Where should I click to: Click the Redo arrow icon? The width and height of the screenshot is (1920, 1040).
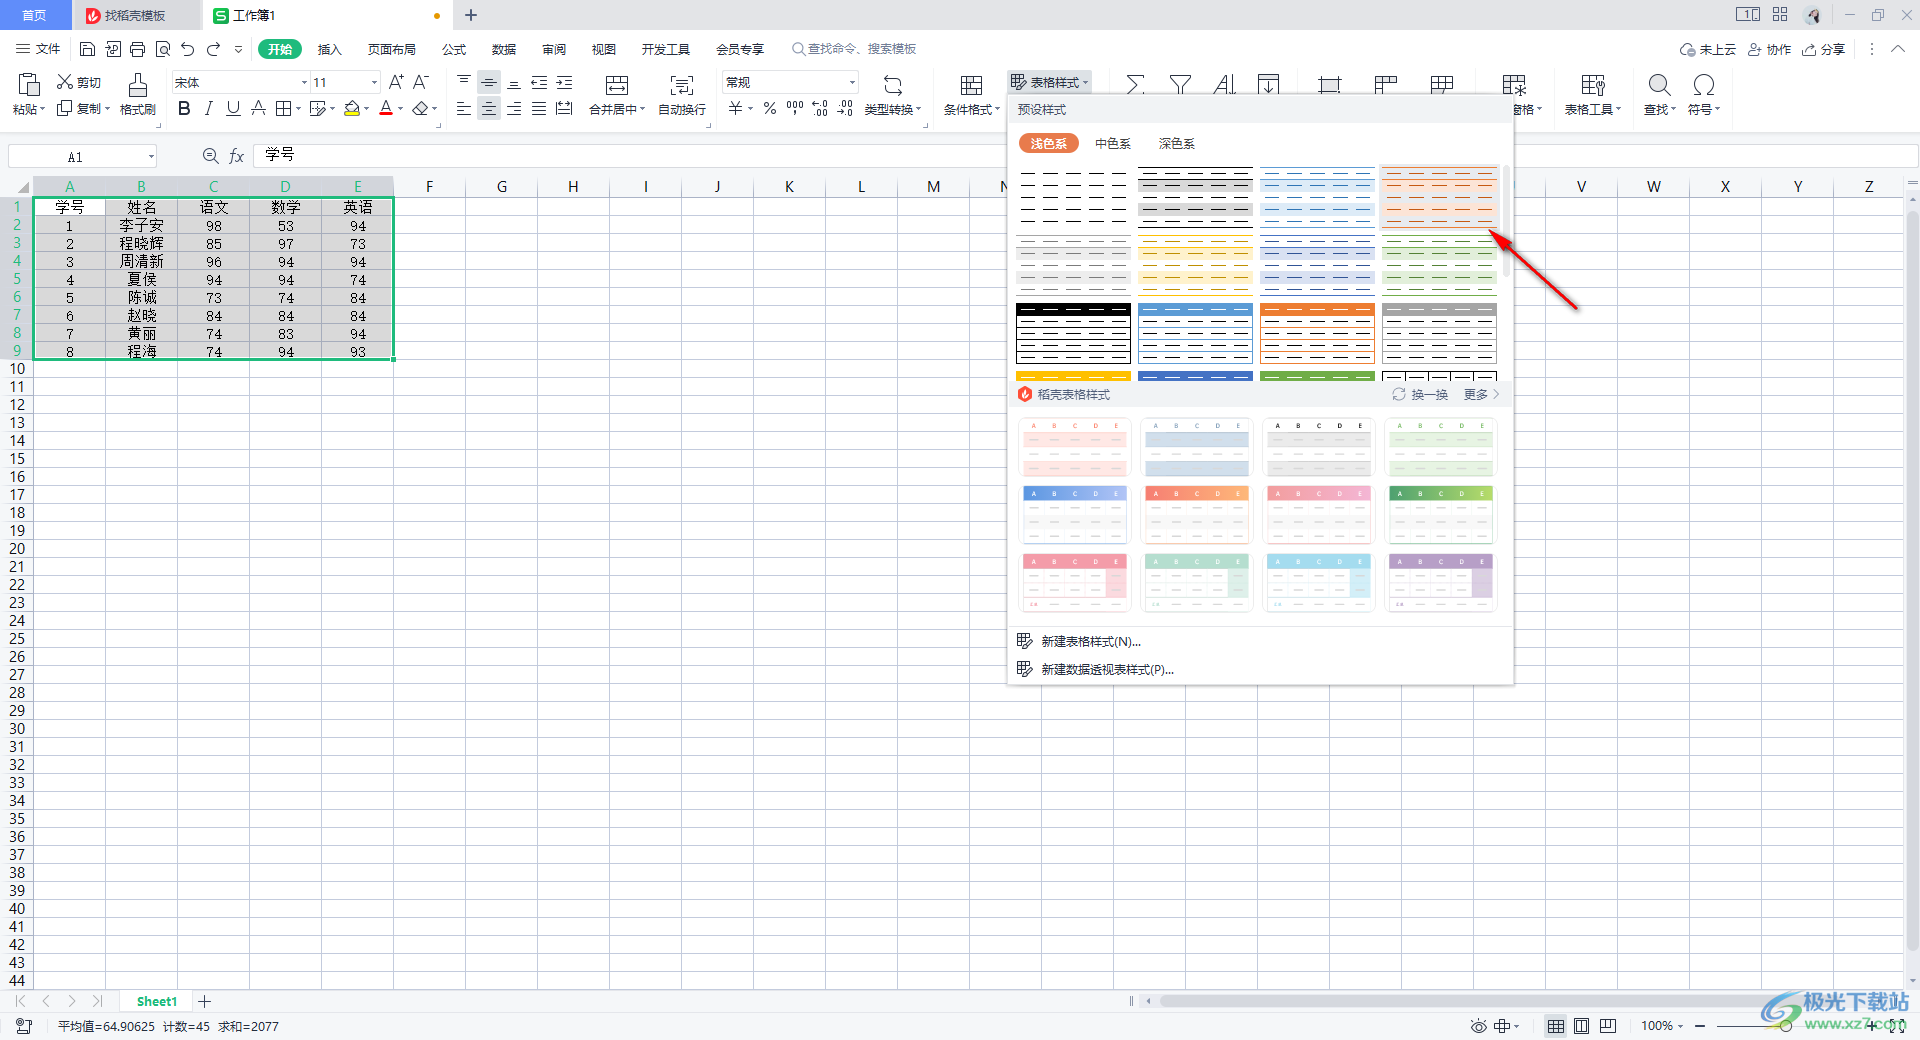[213, 49]
